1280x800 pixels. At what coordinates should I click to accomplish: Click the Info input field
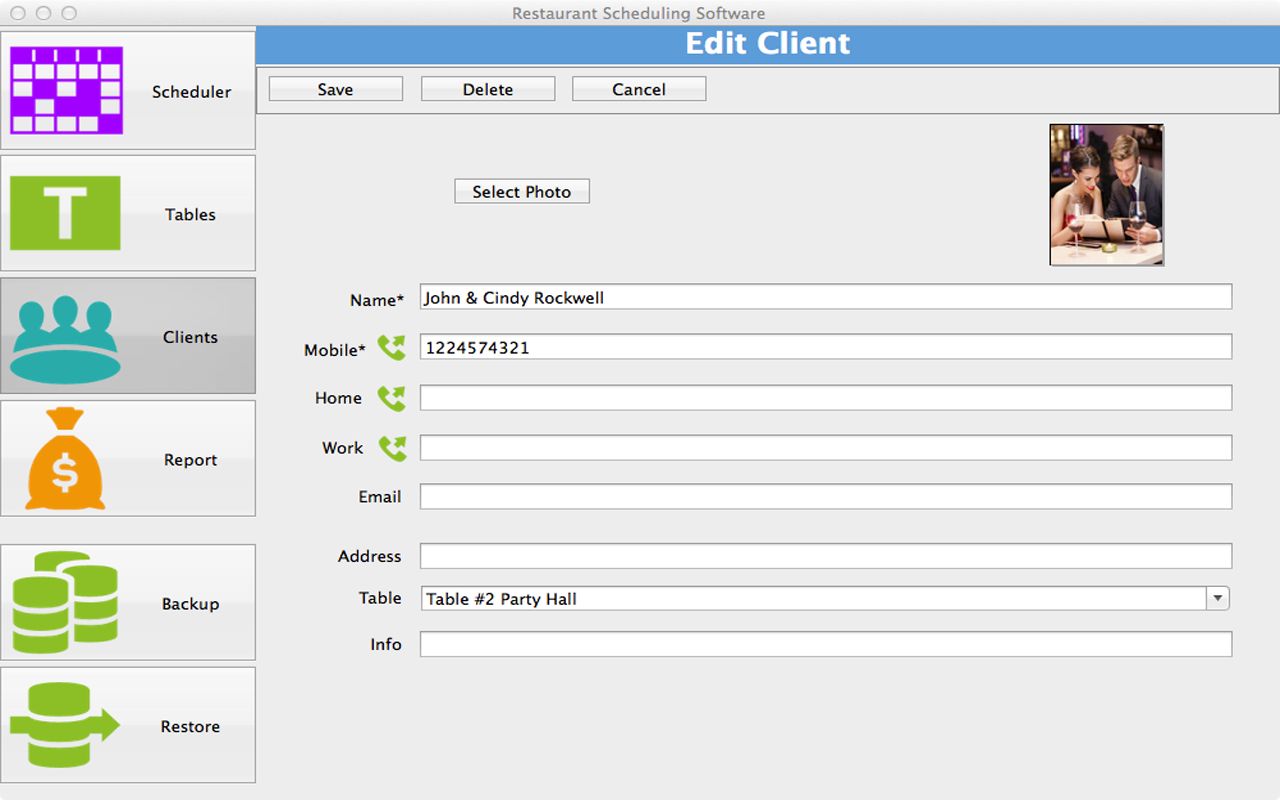[826, 644]
